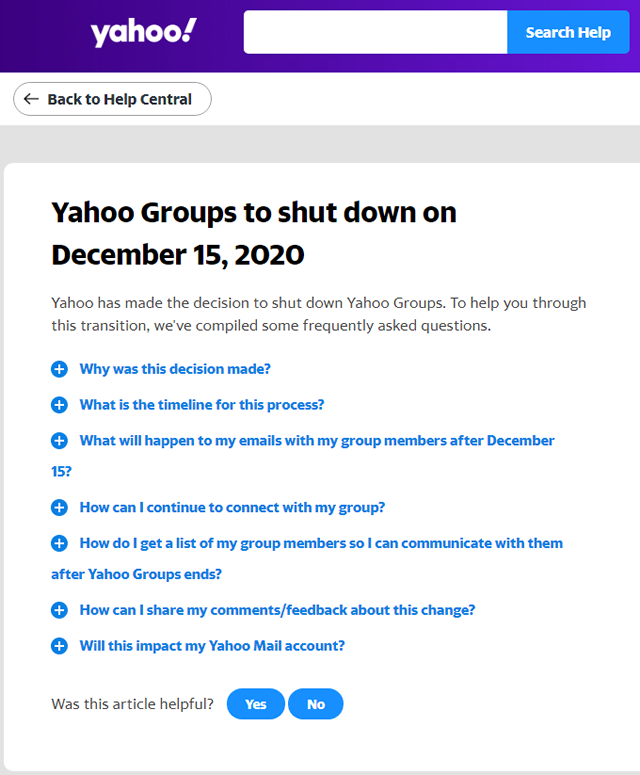Click the plus icon beside 'continue to connect' question
Image resolution: width=640 pixels, height=775 pixels.
click(x=60, y=508)
